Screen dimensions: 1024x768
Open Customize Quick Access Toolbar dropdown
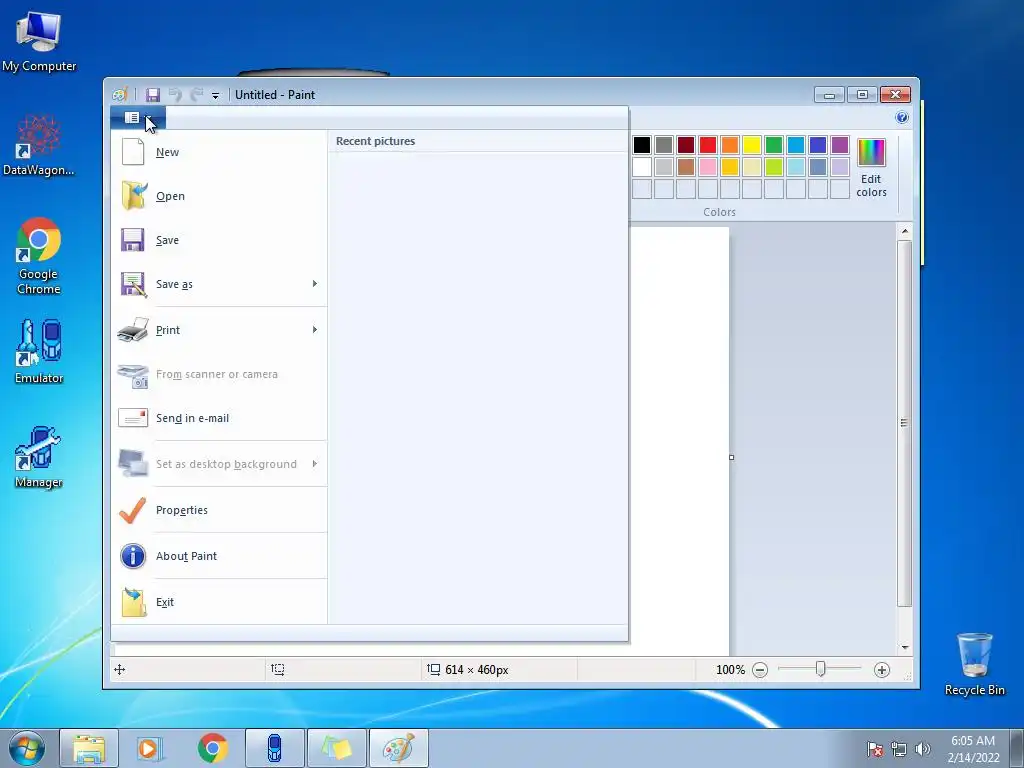coord(215,95)
